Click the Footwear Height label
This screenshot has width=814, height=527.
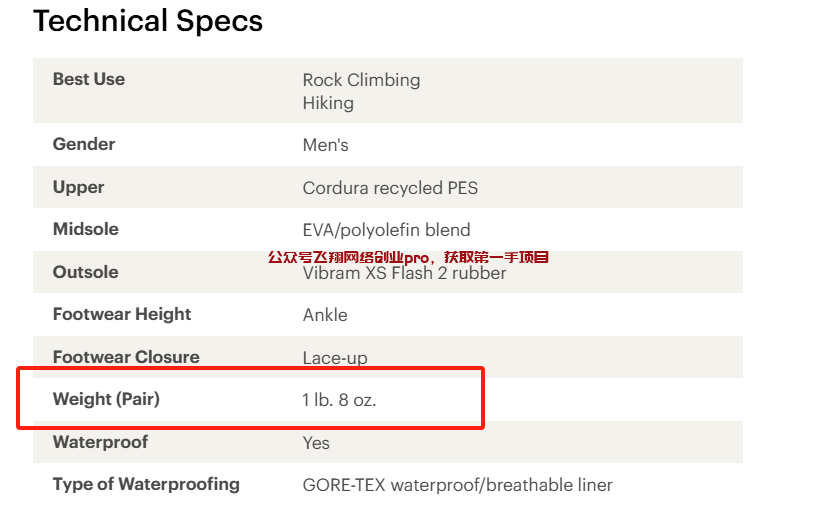pos(122,314)
